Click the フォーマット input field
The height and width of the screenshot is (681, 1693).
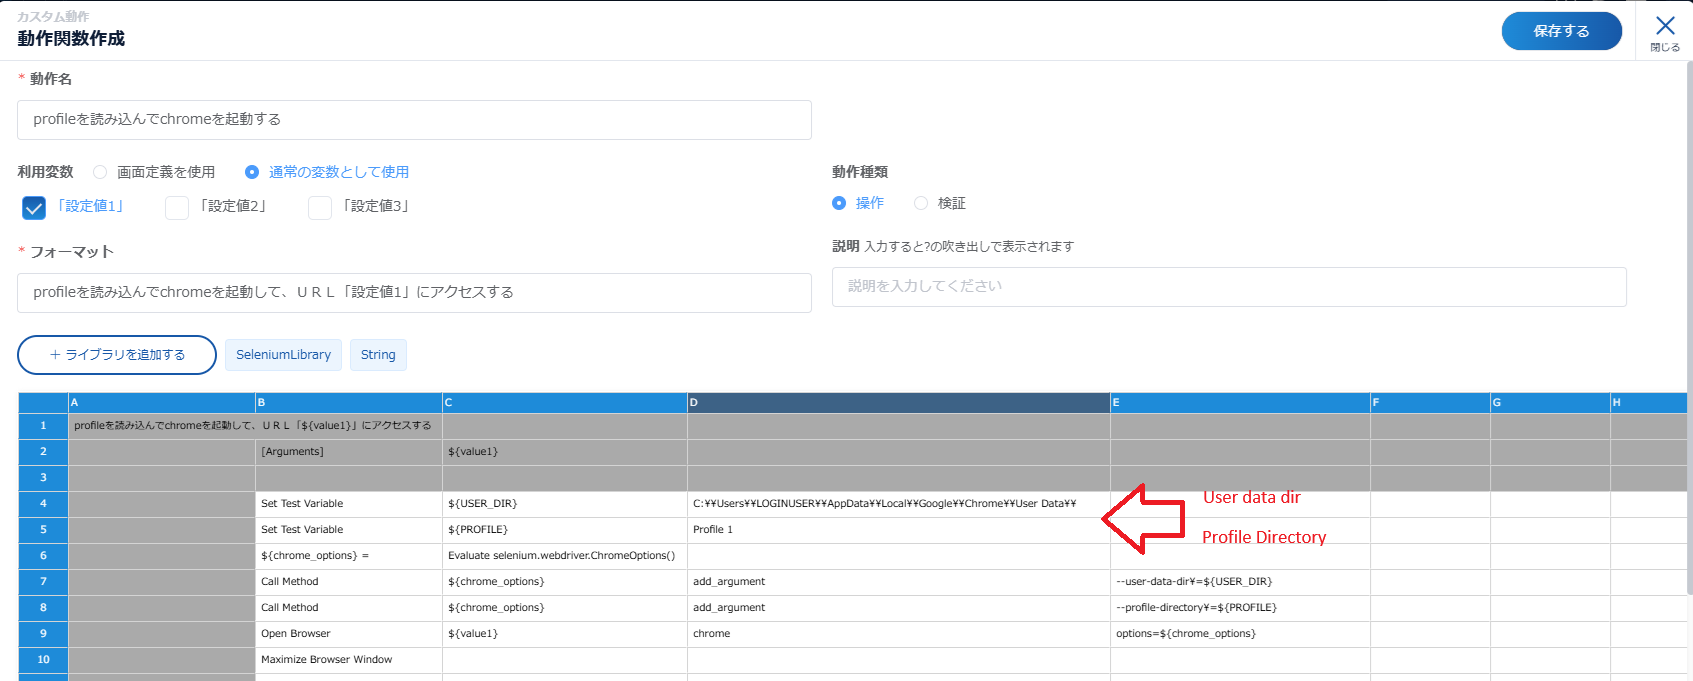tap(414, 292)
